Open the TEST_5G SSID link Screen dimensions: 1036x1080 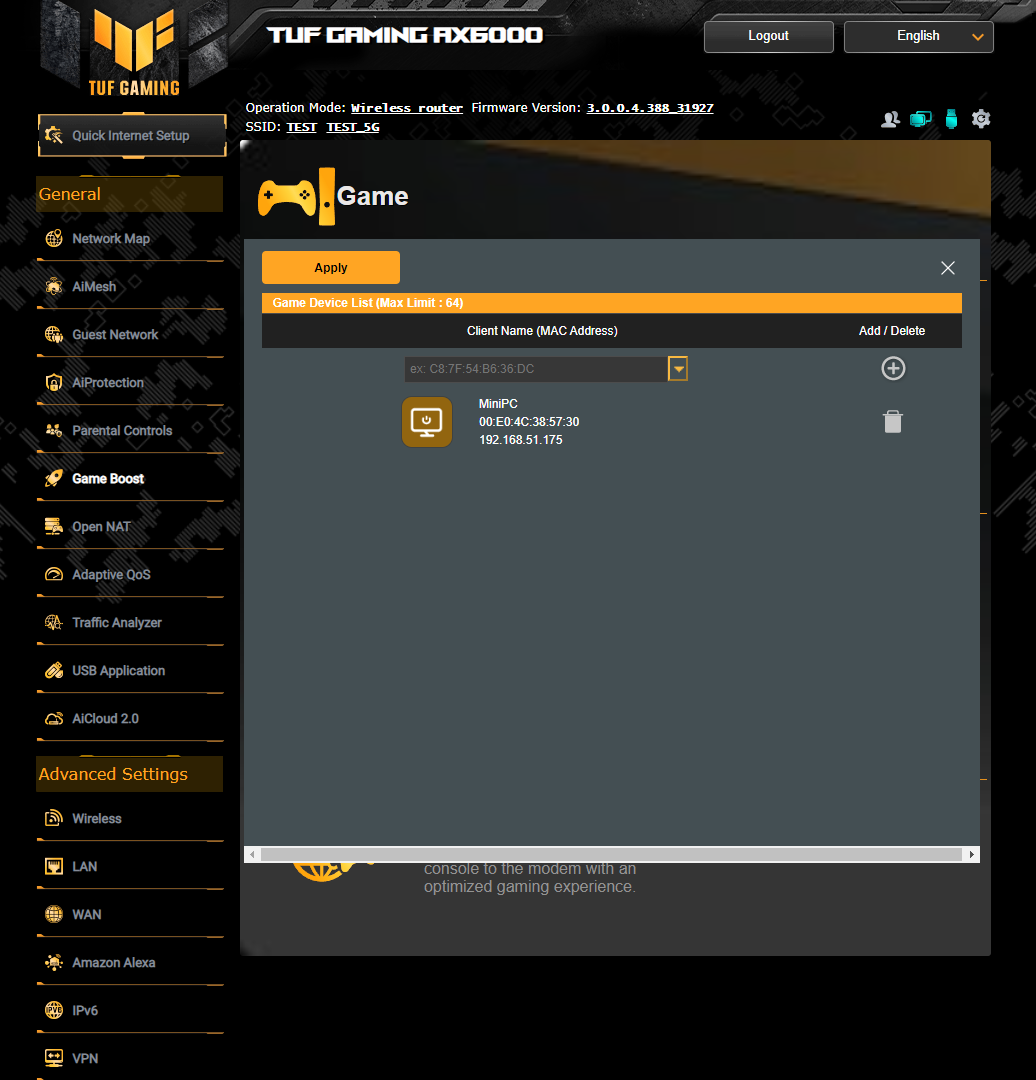[x=353, y=127]
